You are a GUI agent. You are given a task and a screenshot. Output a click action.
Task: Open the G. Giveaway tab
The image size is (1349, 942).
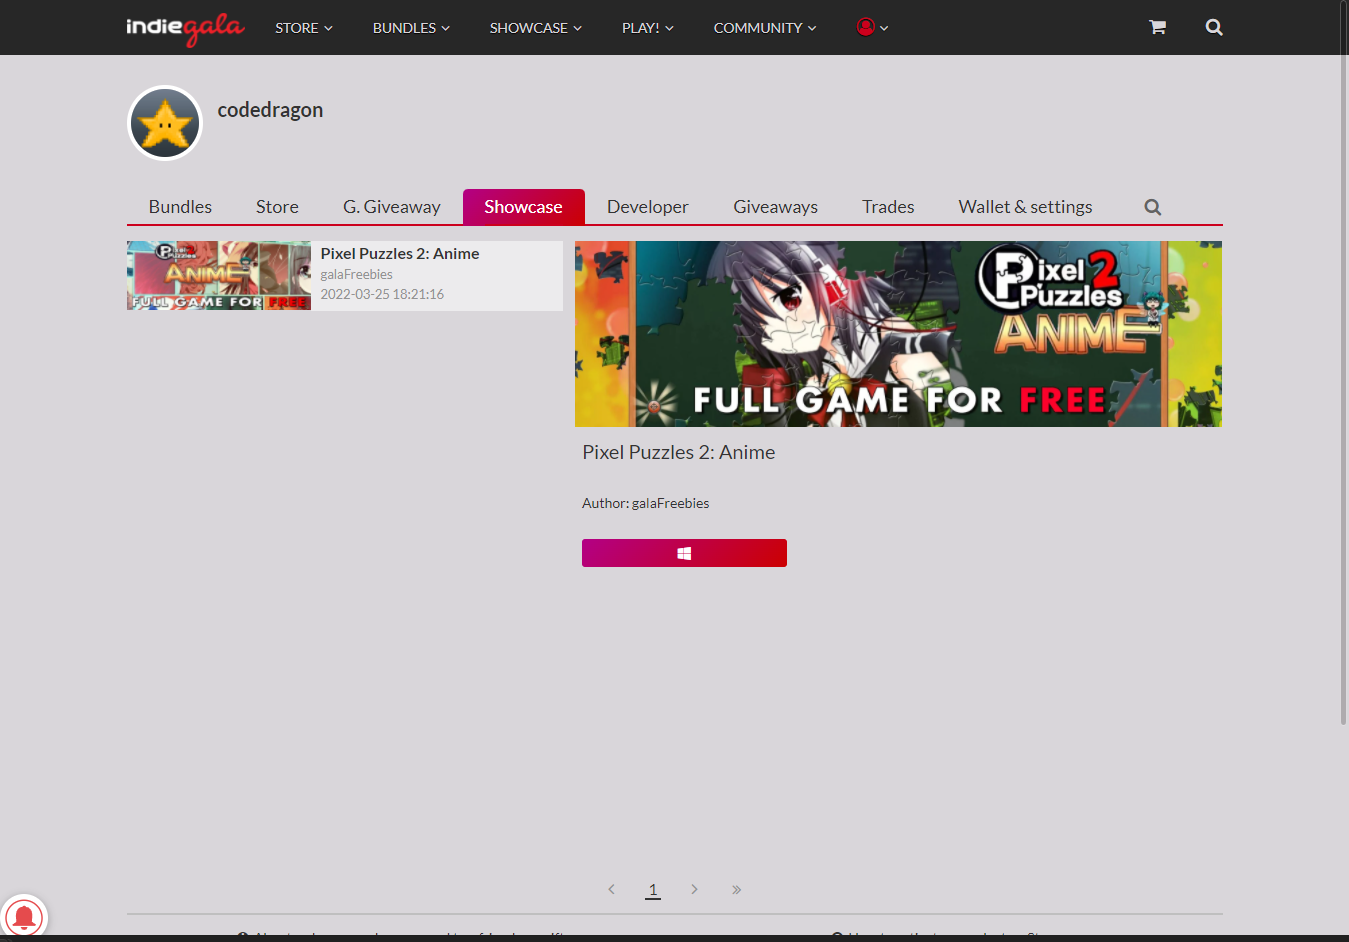click(x=392, y=207)
